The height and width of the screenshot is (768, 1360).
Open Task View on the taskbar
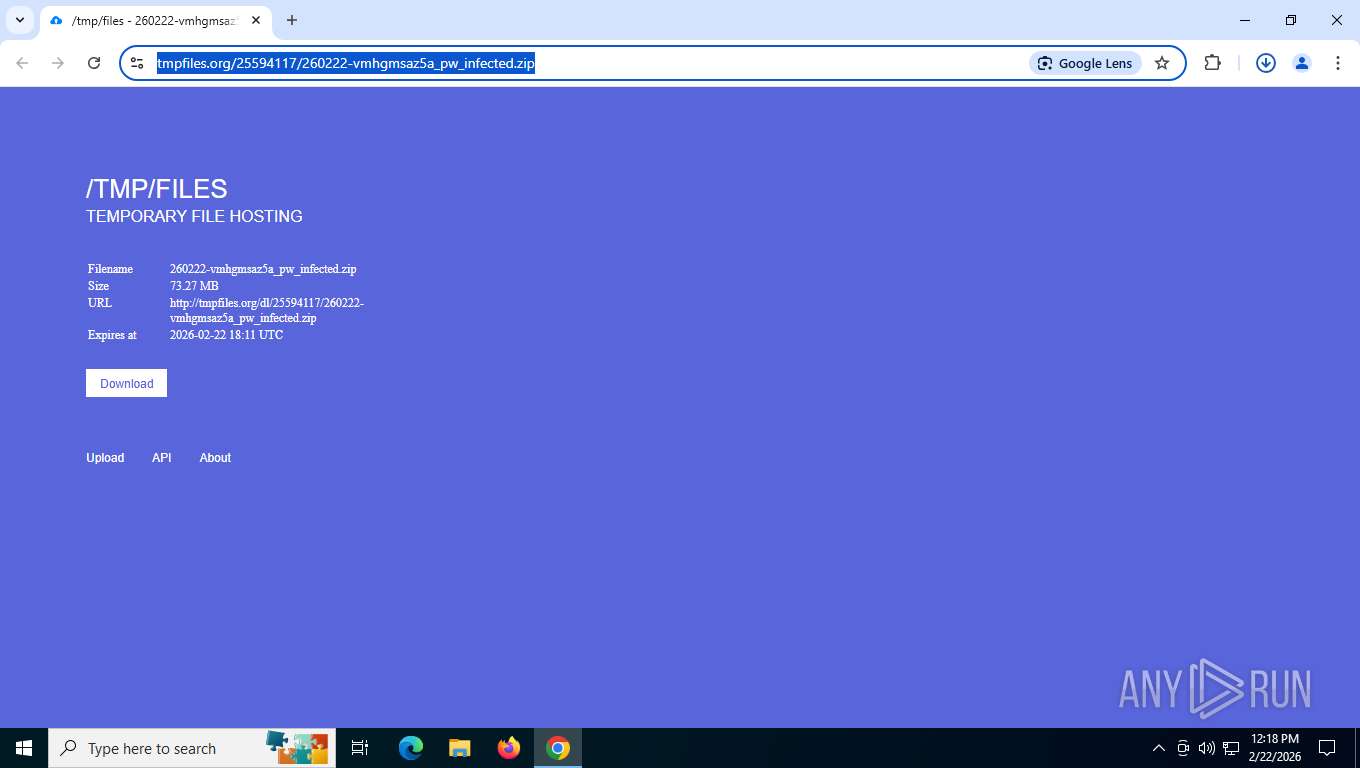(x=360, y=748)
